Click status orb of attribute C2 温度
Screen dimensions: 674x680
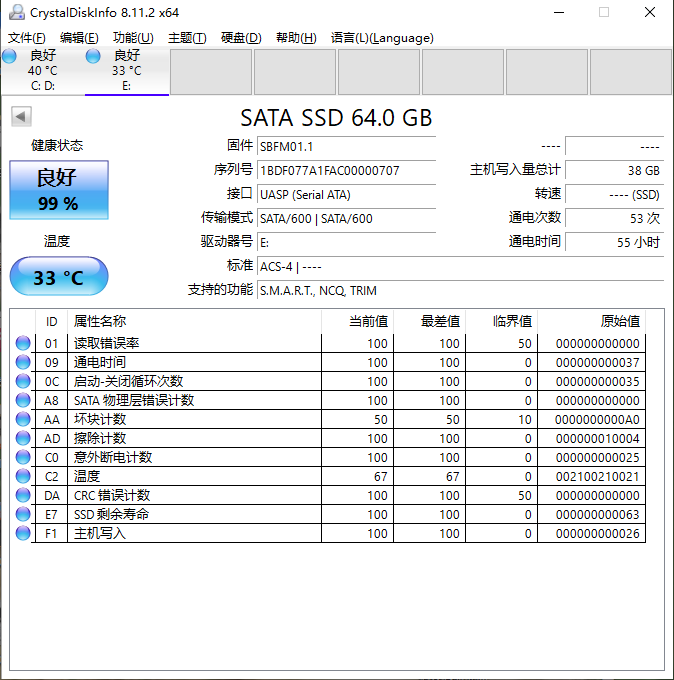[x=23, y=476]
